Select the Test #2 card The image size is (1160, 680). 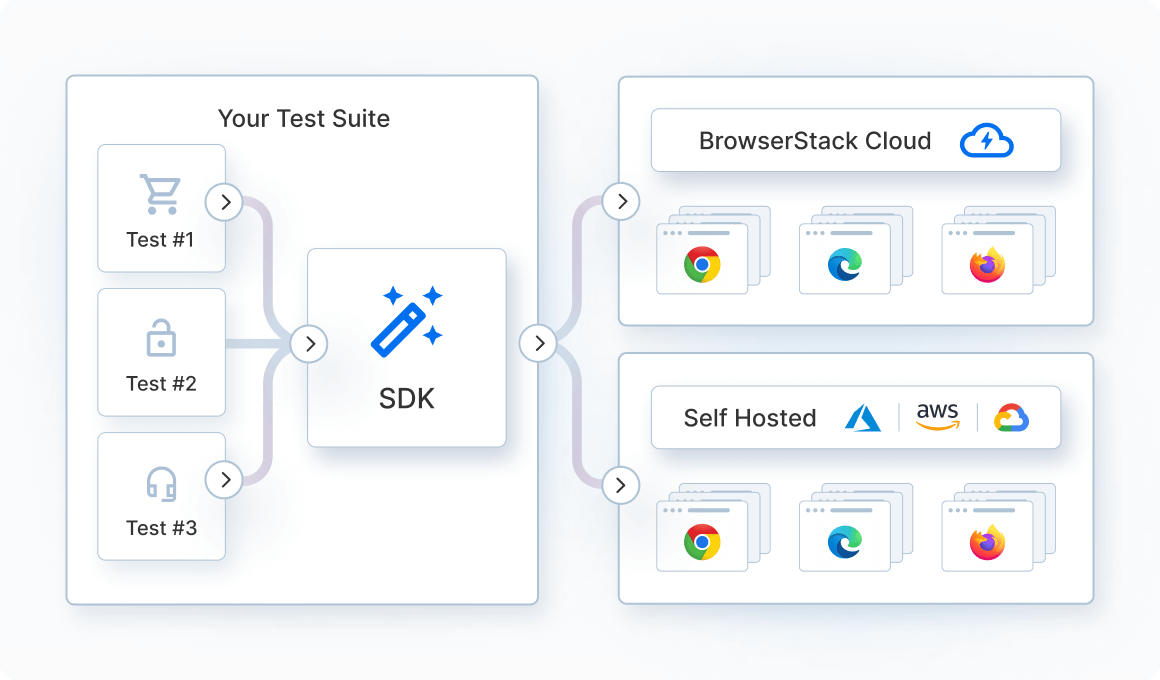161,352
